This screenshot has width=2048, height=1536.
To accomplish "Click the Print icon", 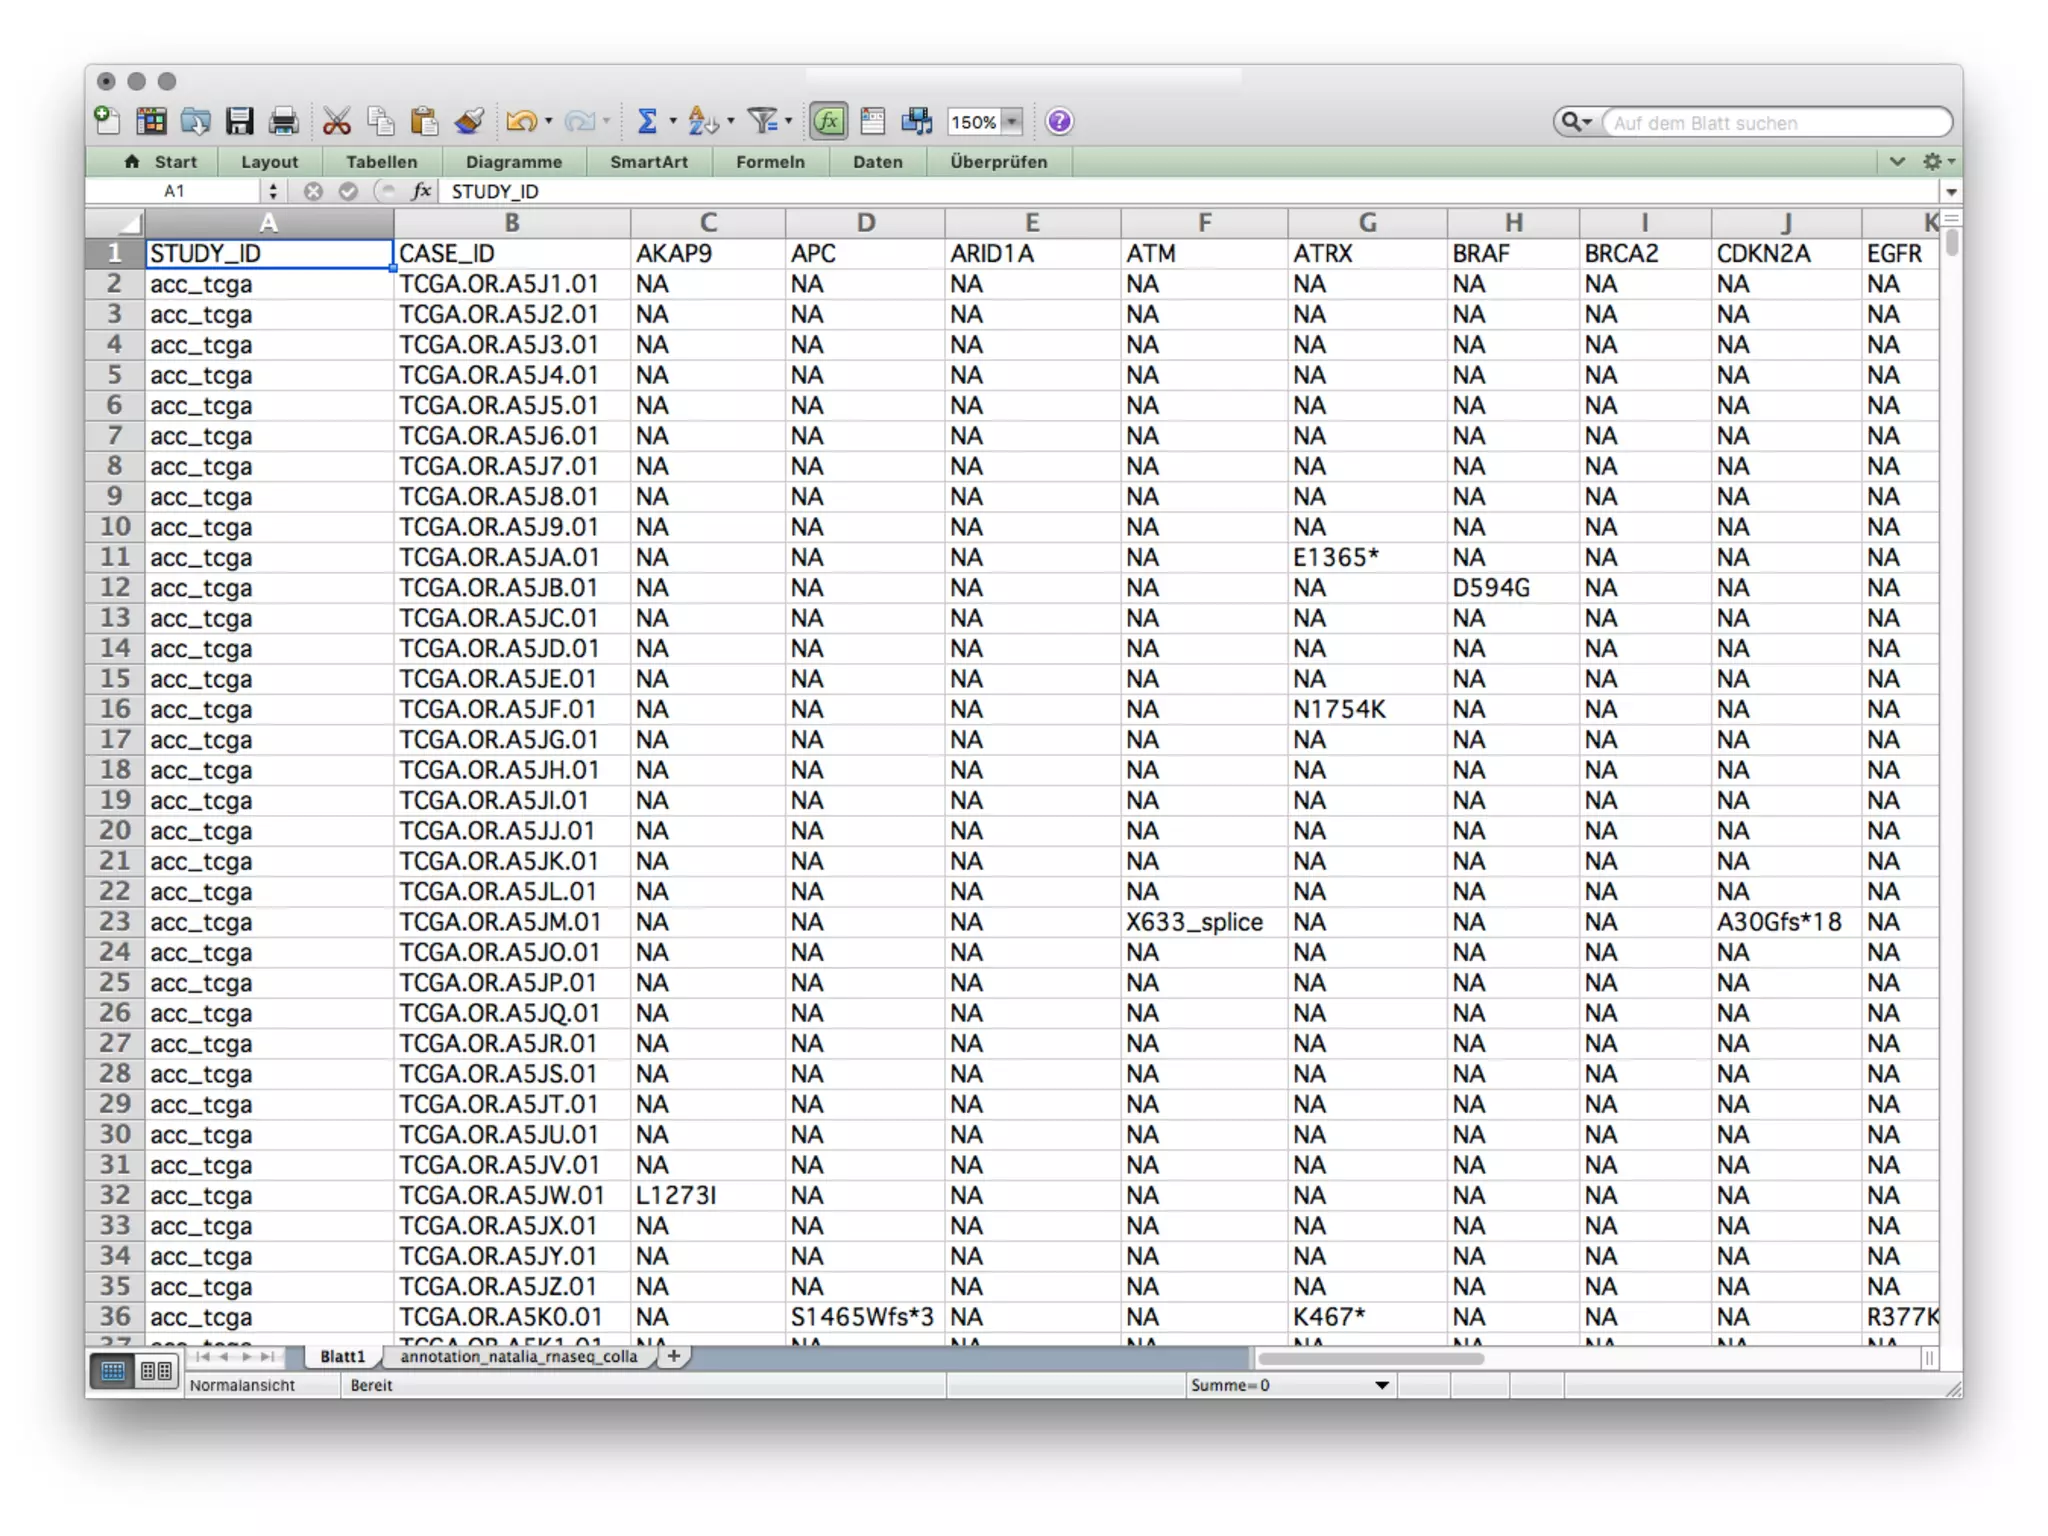I will (283, 122).
